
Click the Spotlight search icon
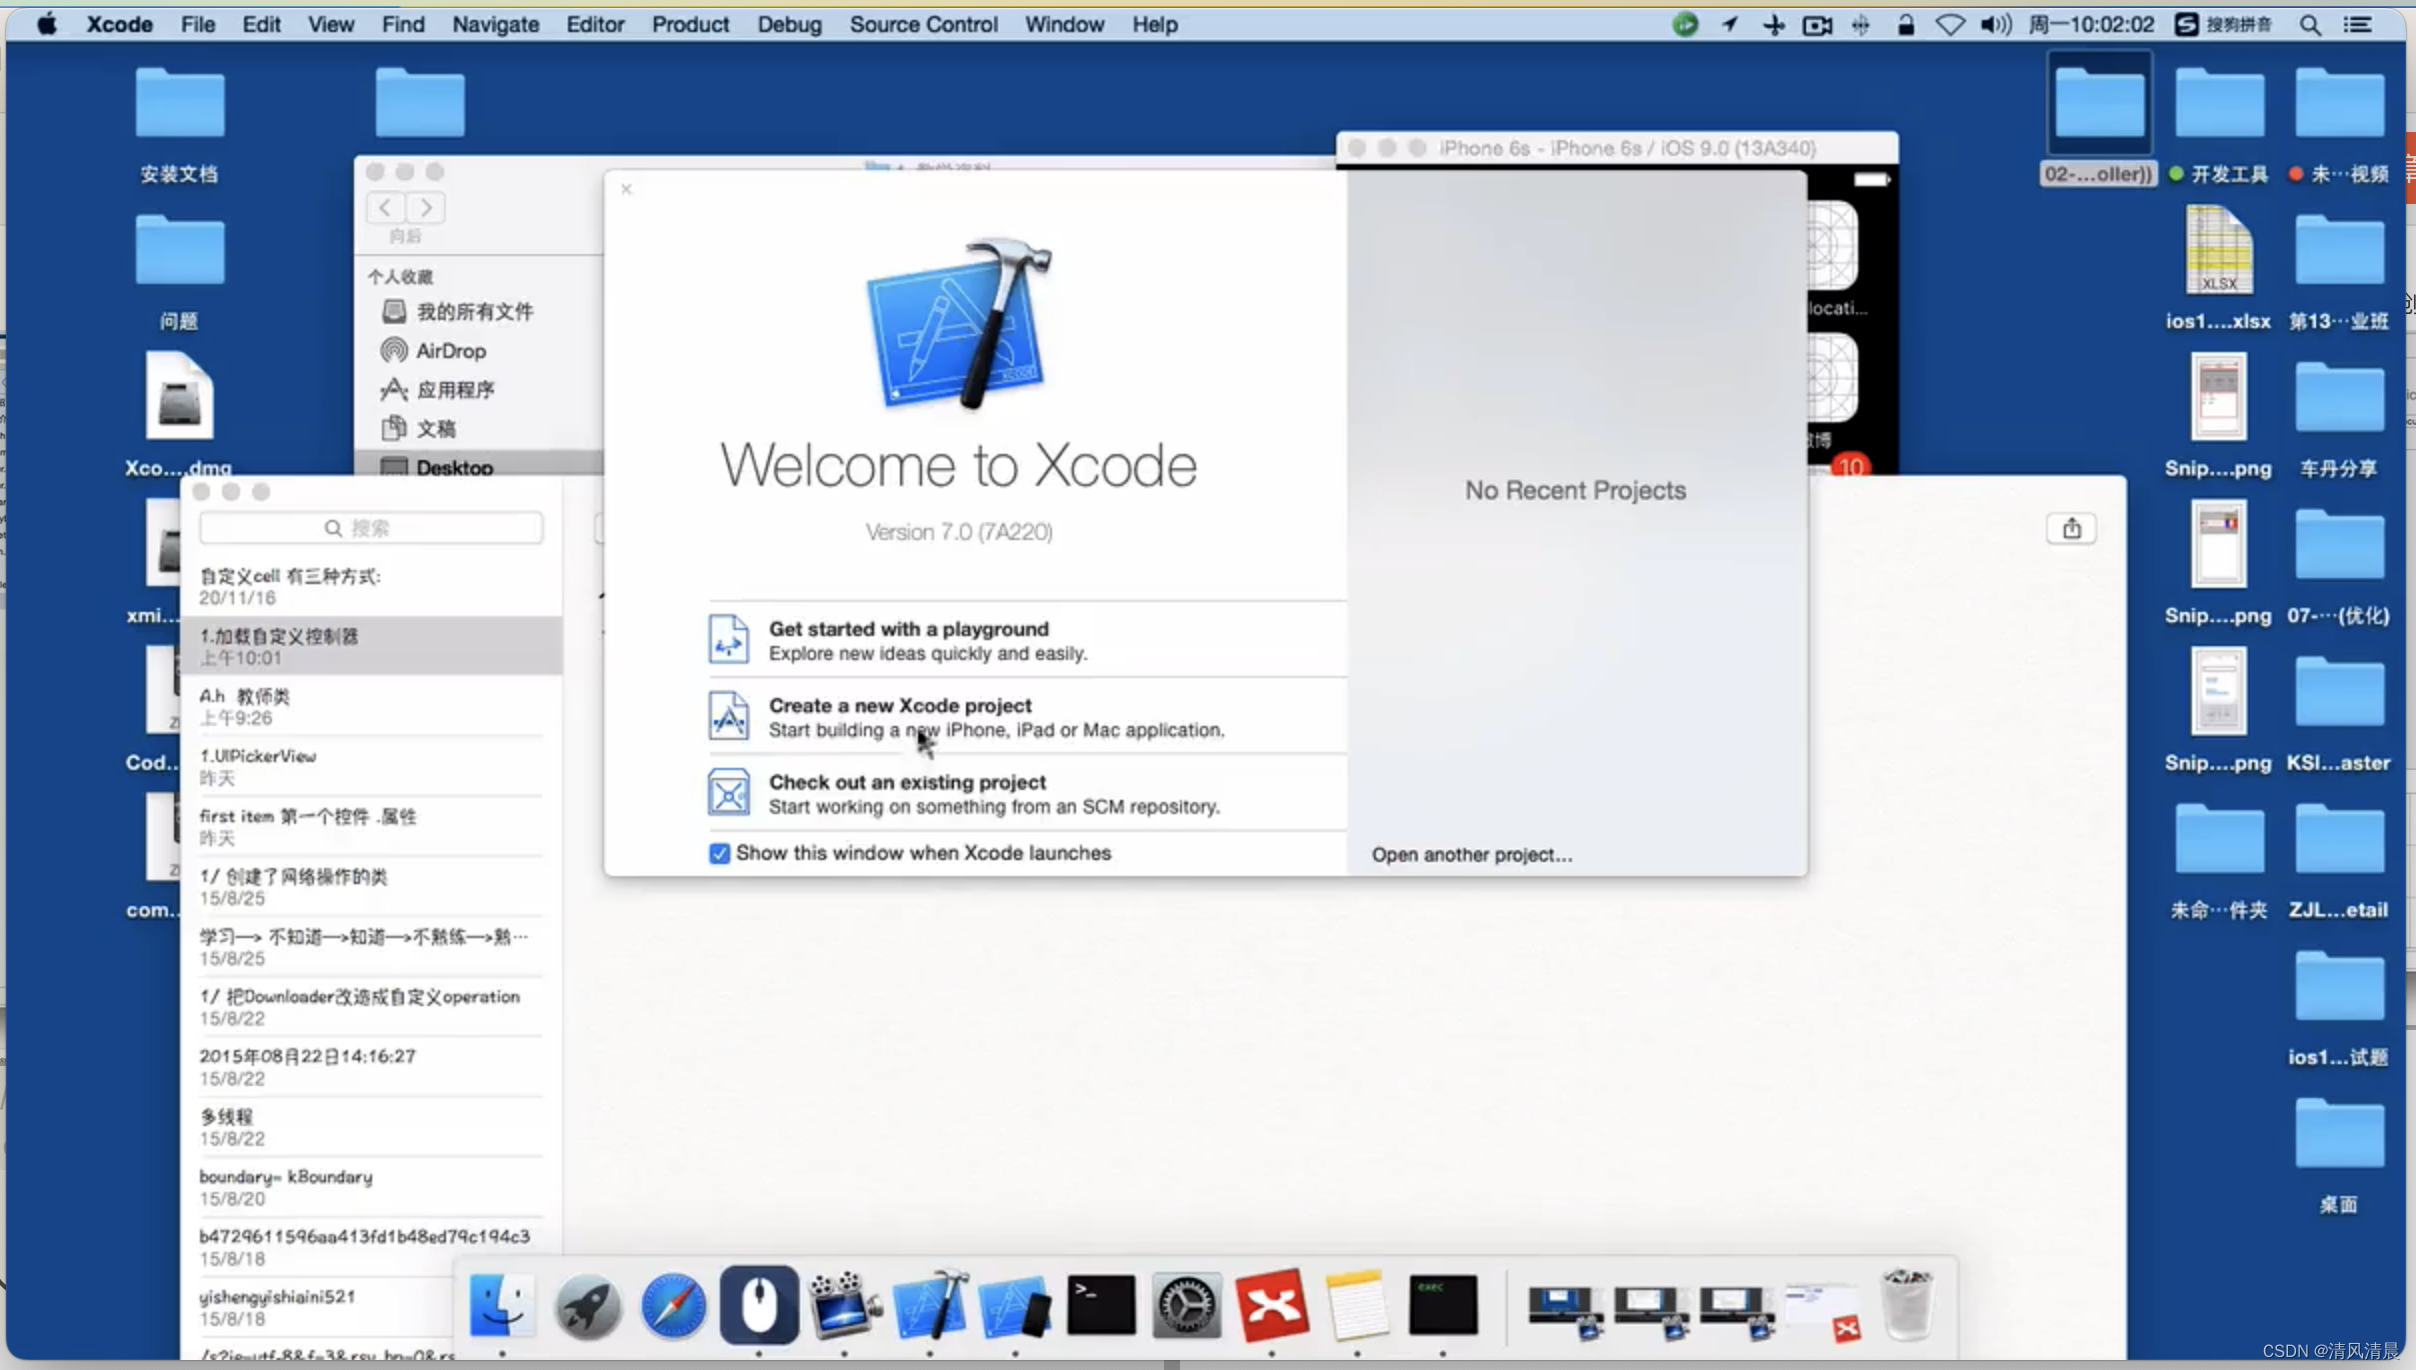2310,25
